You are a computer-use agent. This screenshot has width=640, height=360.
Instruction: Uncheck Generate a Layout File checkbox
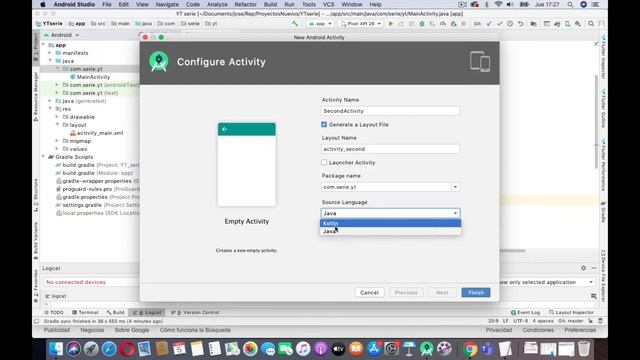pos(324,124)
